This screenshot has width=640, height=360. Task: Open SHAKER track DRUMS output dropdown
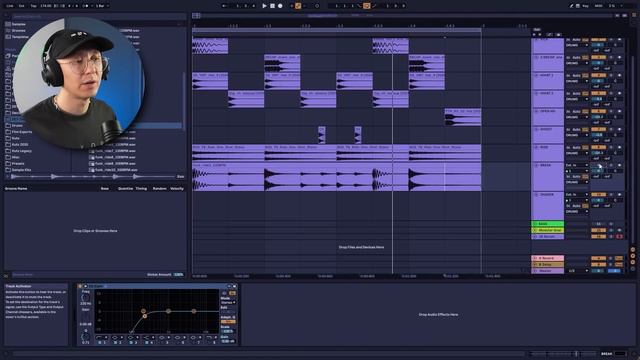tap(577, 212)
